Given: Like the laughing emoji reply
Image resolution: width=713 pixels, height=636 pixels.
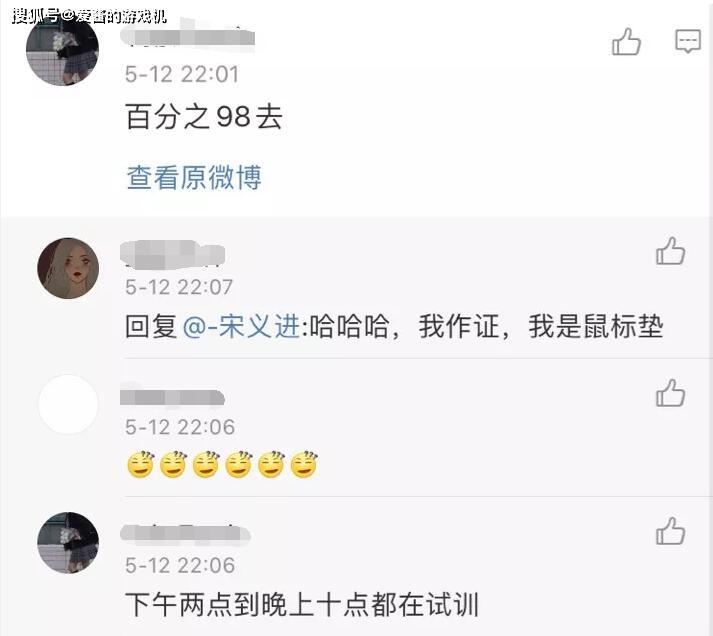Looking at the screenshot, I should click(670, 393).
